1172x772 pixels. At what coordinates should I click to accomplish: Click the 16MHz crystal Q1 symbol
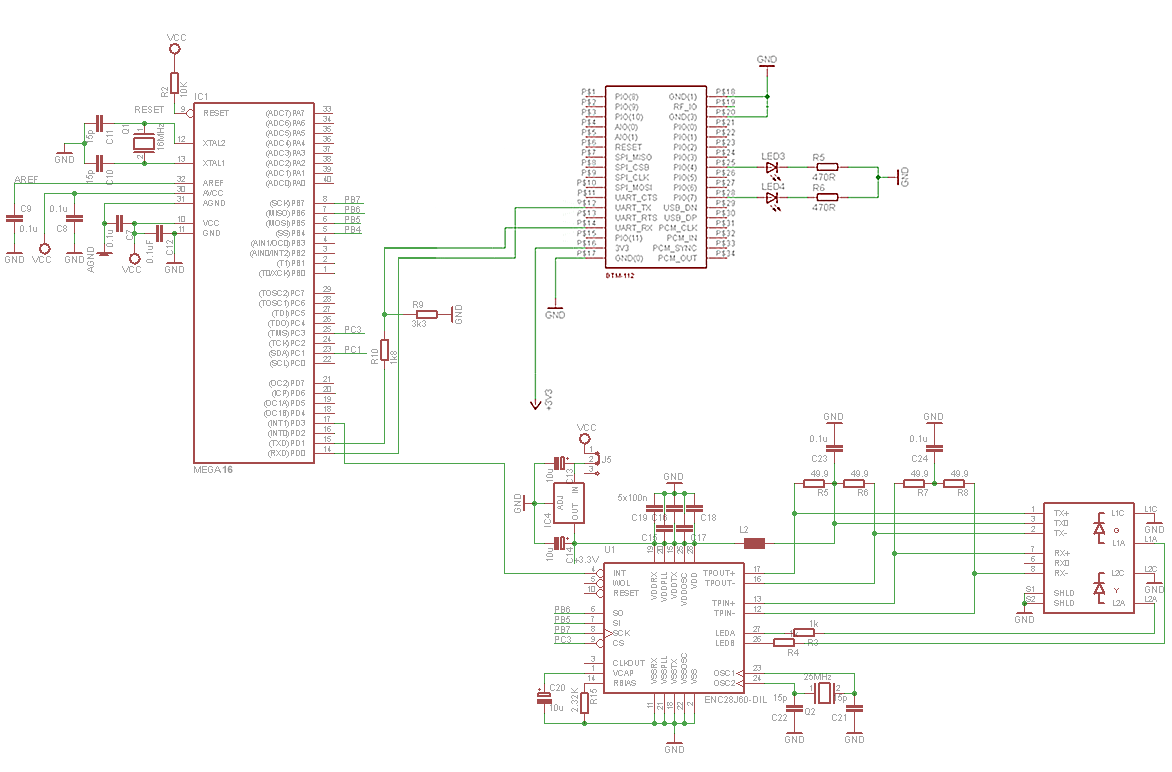click(x=144, y=142)
